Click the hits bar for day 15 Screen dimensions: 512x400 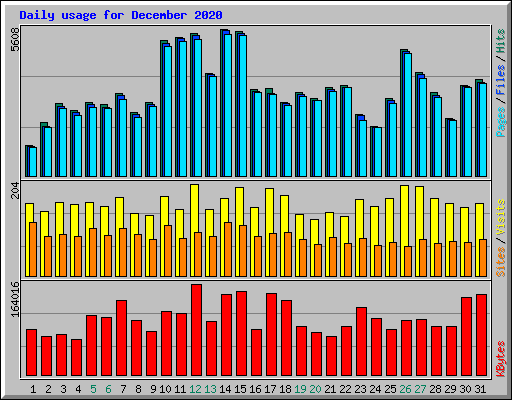pos(237,104)
